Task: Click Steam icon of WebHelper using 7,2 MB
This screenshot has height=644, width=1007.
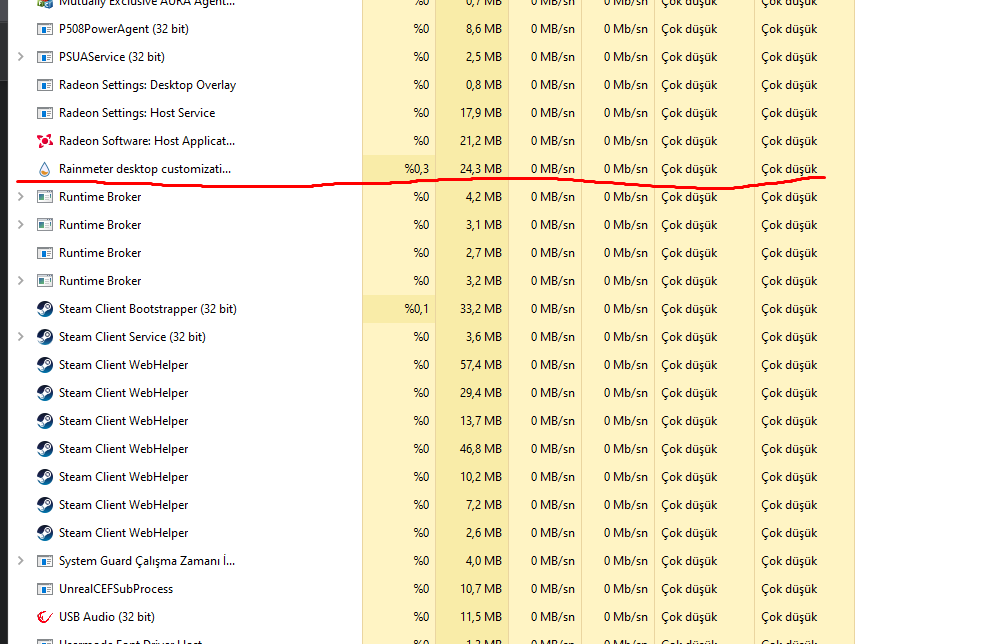Action: 44,505
